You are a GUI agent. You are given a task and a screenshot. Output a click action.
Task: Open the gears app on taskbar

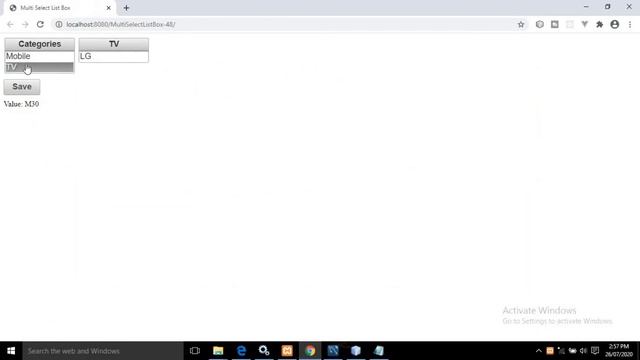click(264, 351)
